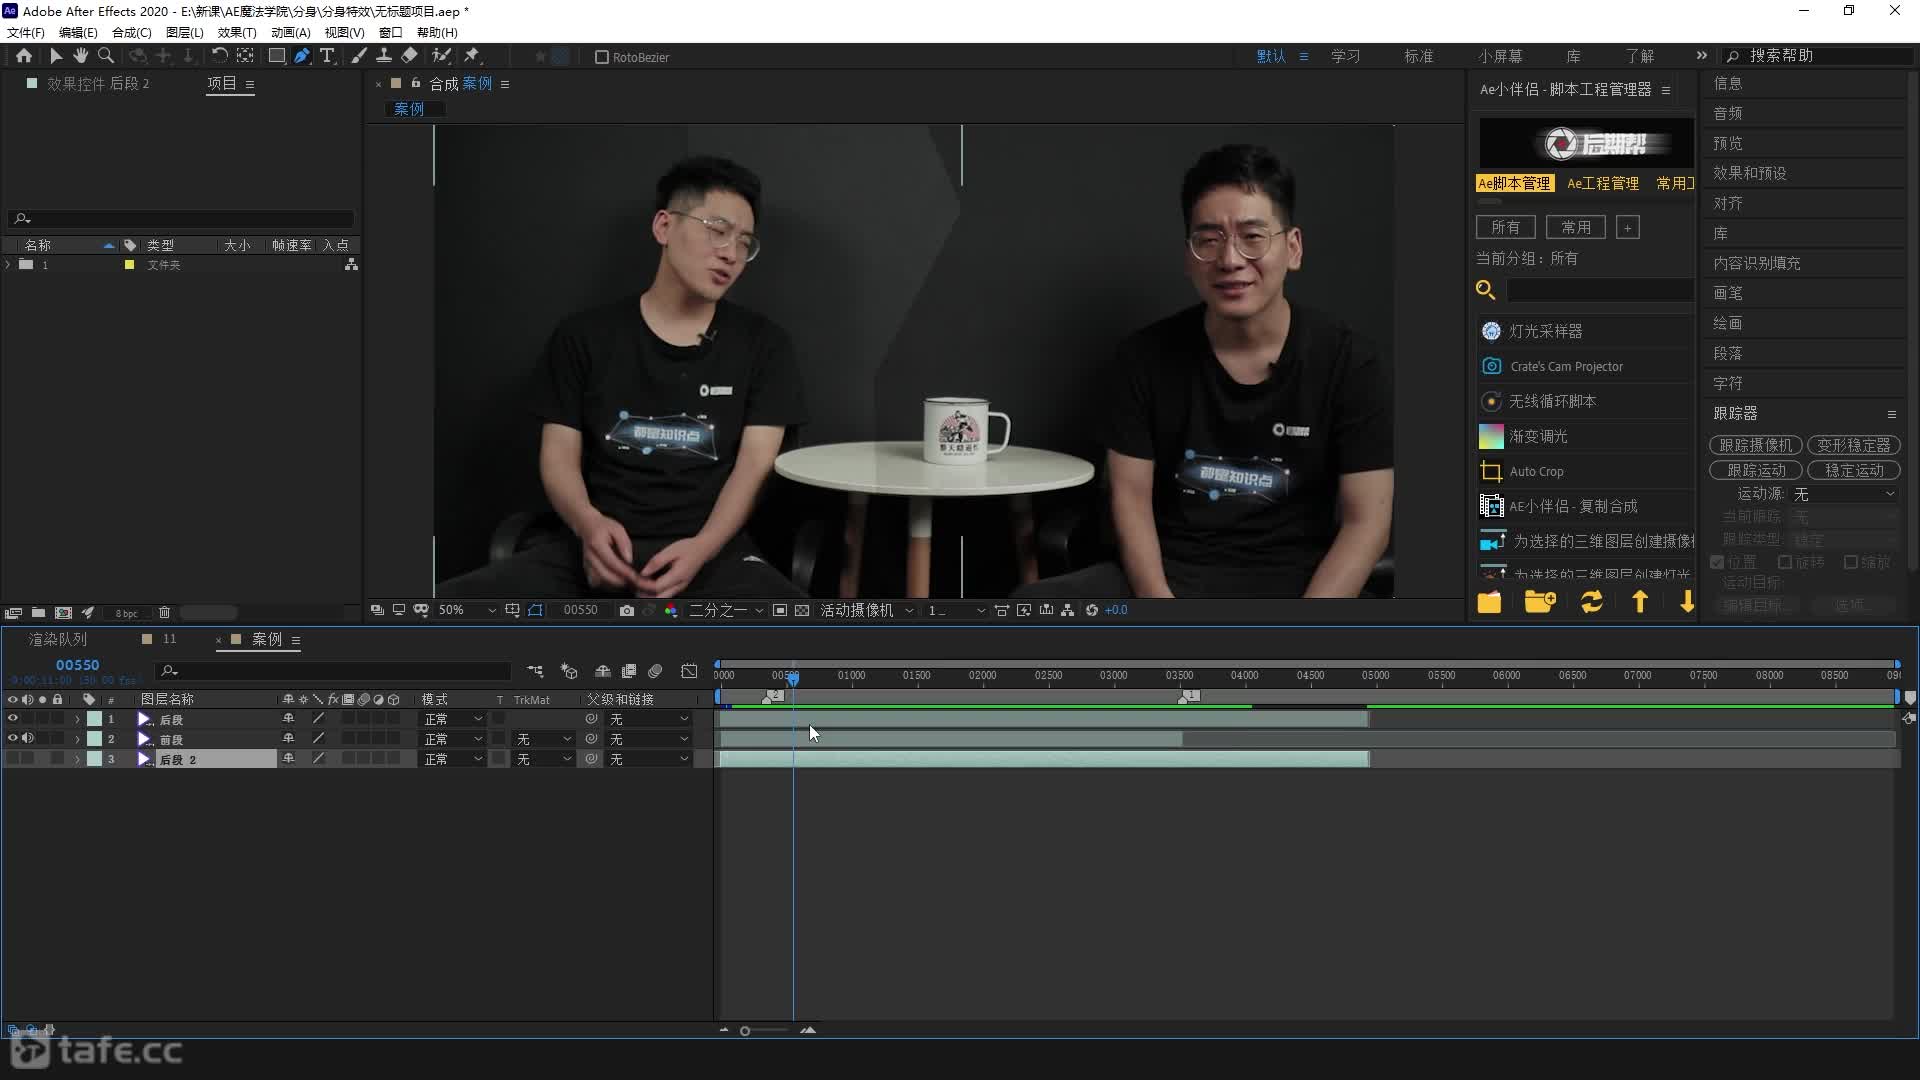The height and width of the screenshot is (1080, 1920).
Task: Open the 效果(T) menu
Action: pos(237,32)
